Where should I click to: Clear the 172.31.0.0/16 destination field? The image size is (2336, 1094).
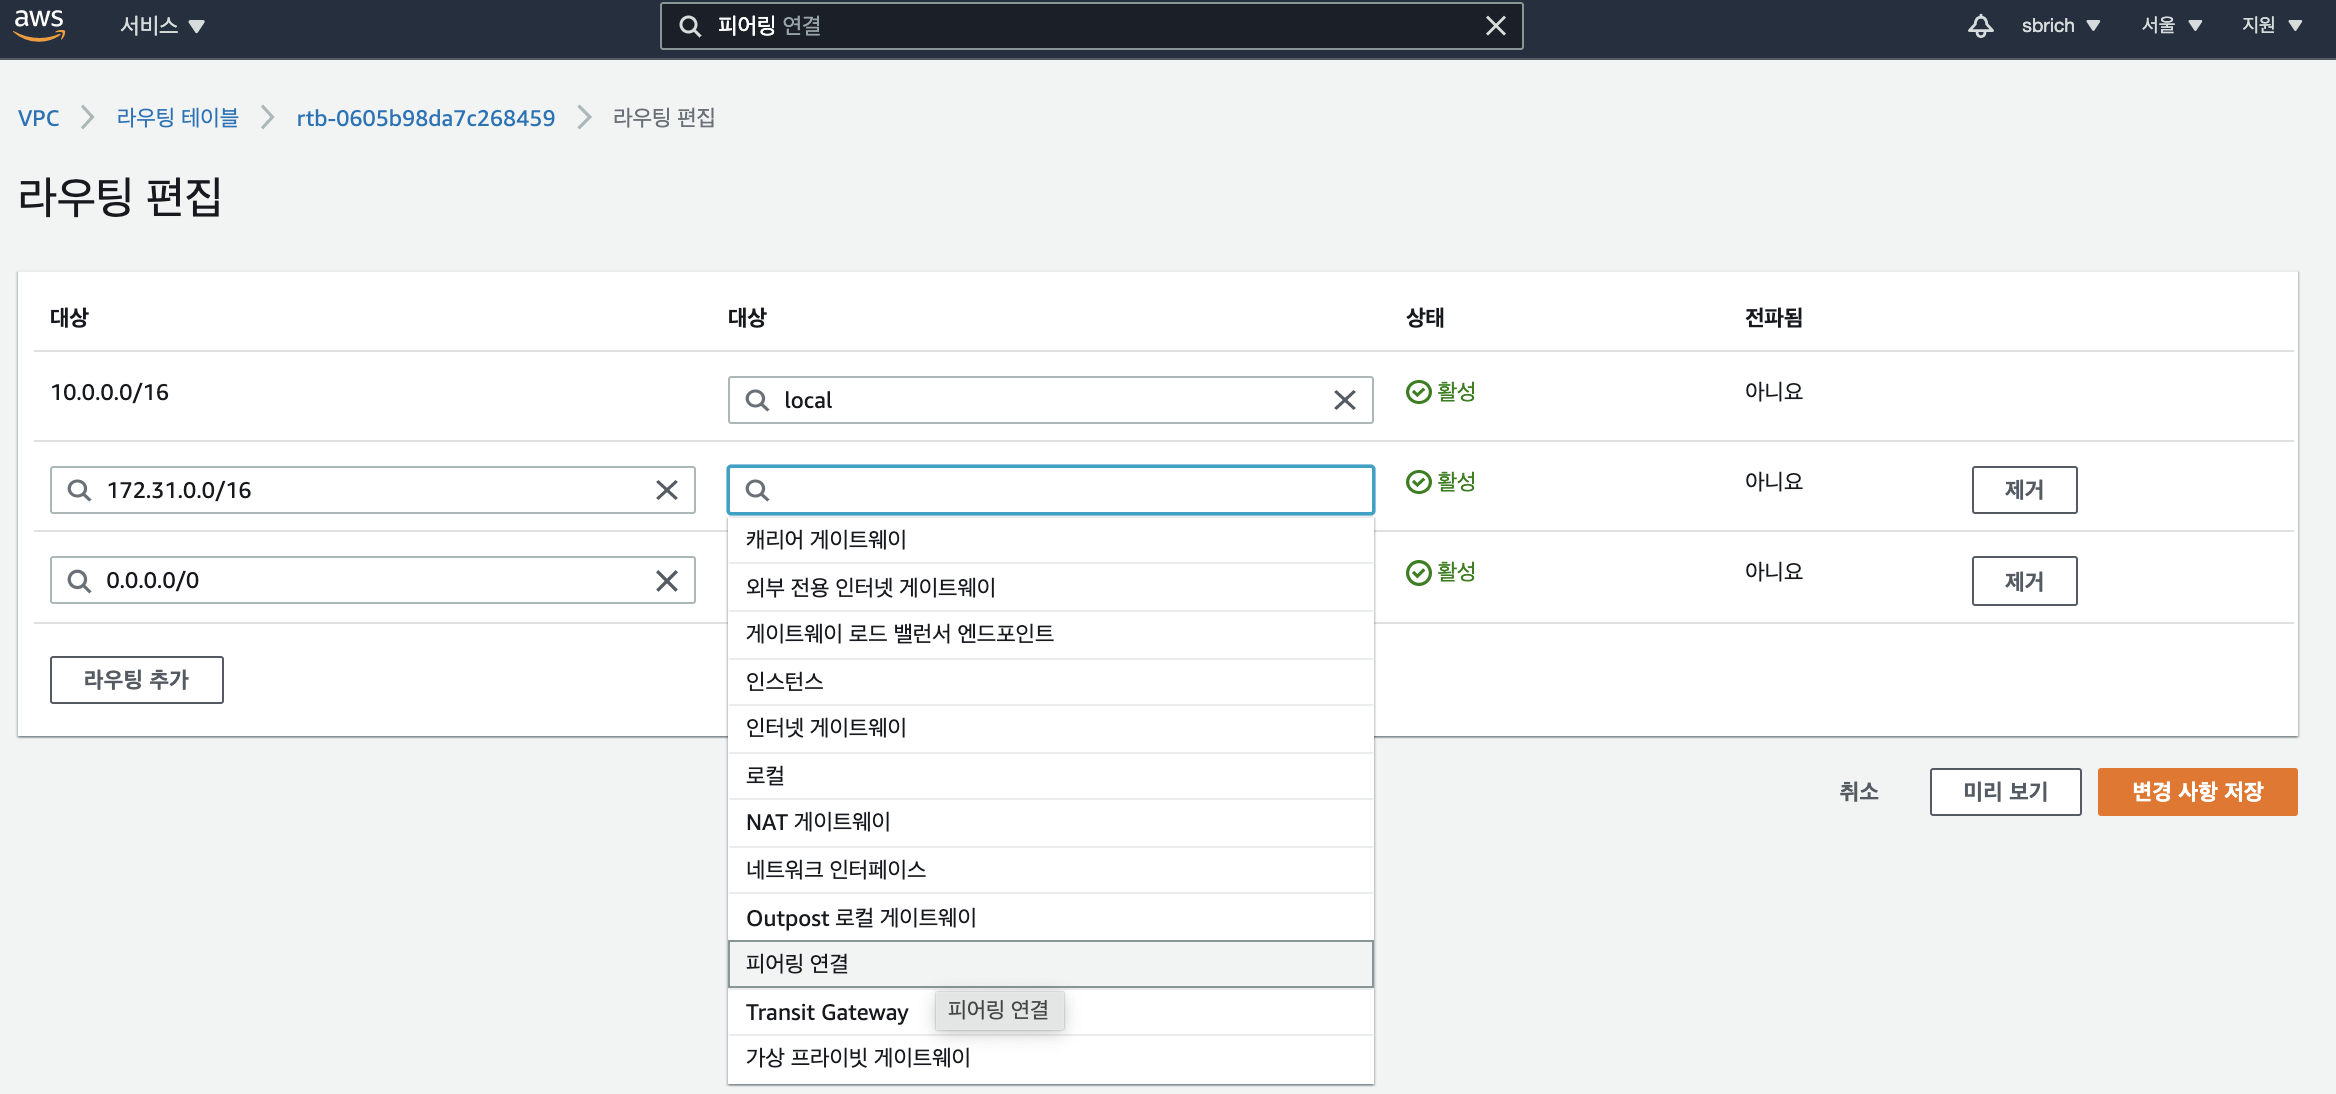click(666, 490)
